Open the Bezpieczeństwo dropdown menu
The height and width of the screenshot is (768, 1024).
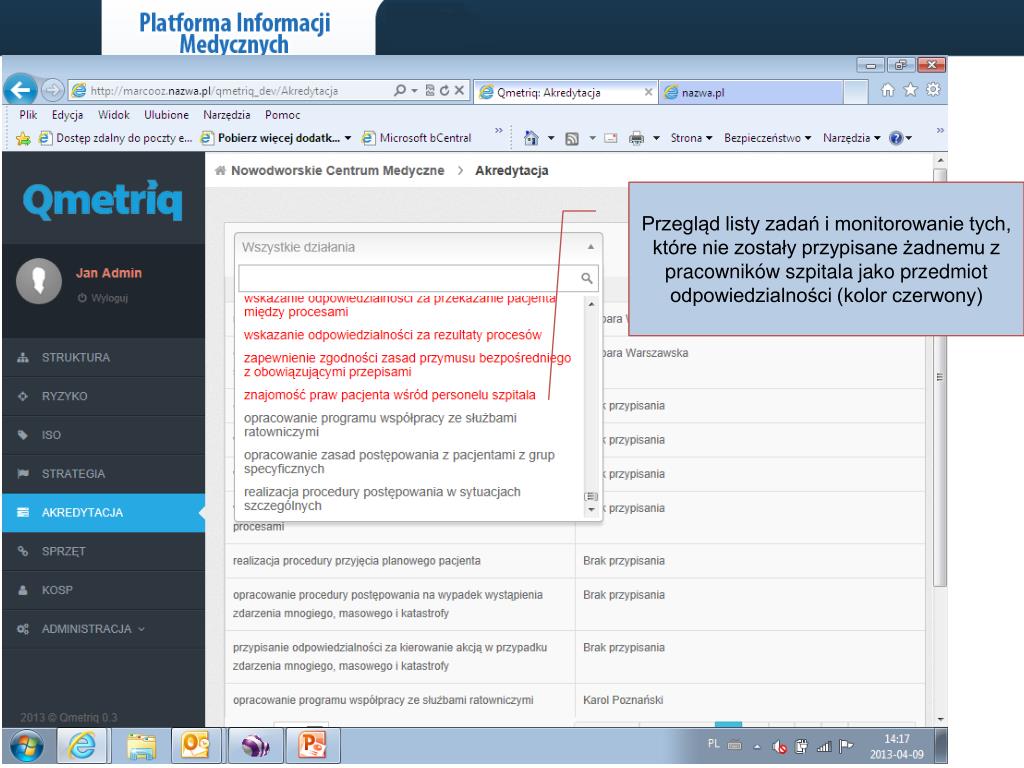767,138
